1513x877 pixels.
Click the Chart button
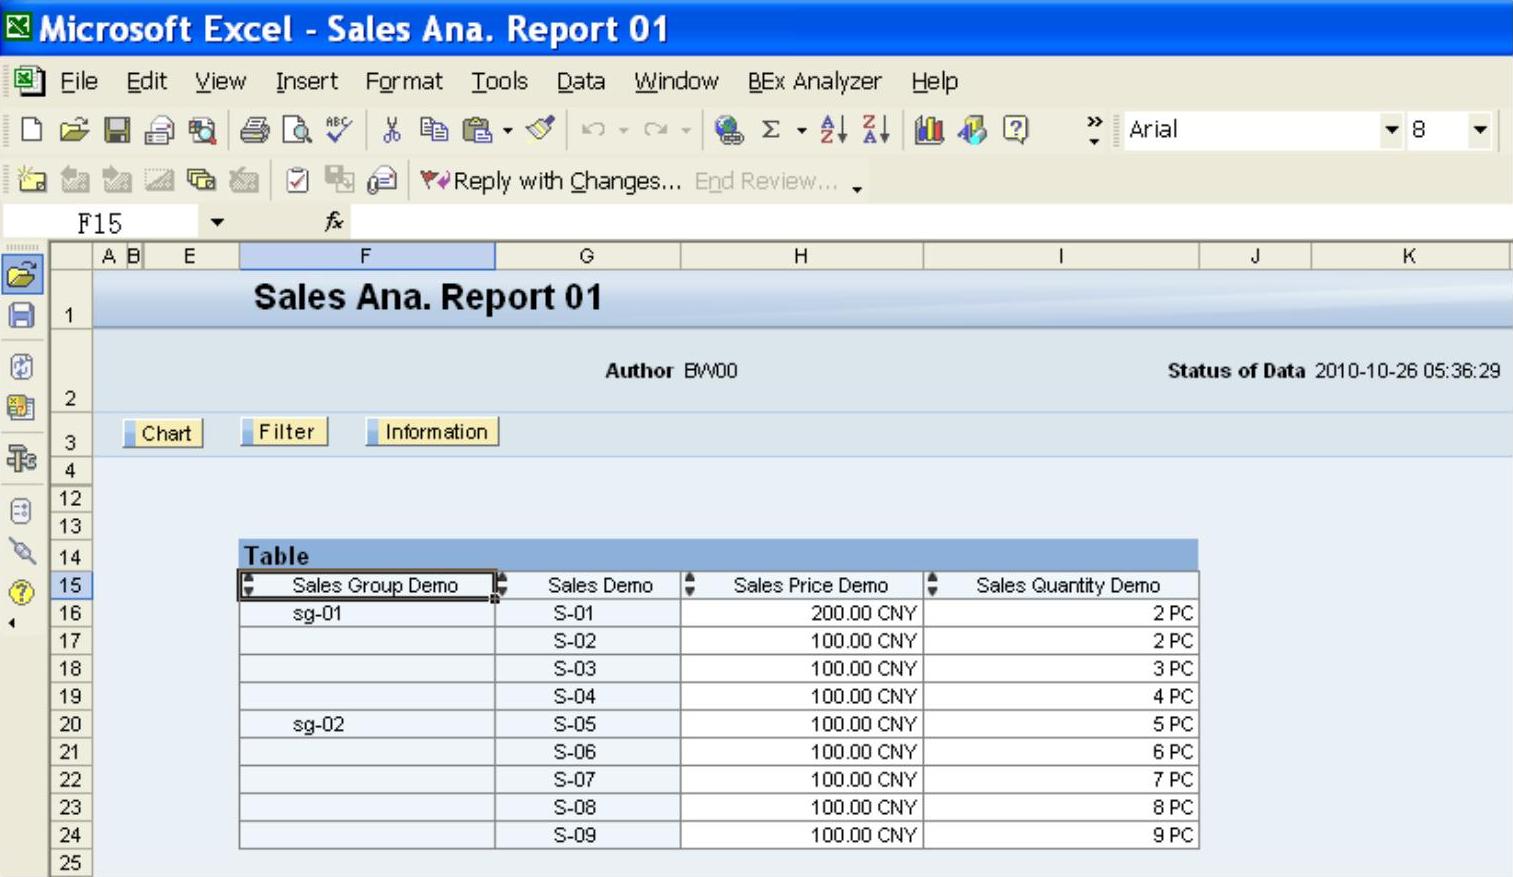163,433
